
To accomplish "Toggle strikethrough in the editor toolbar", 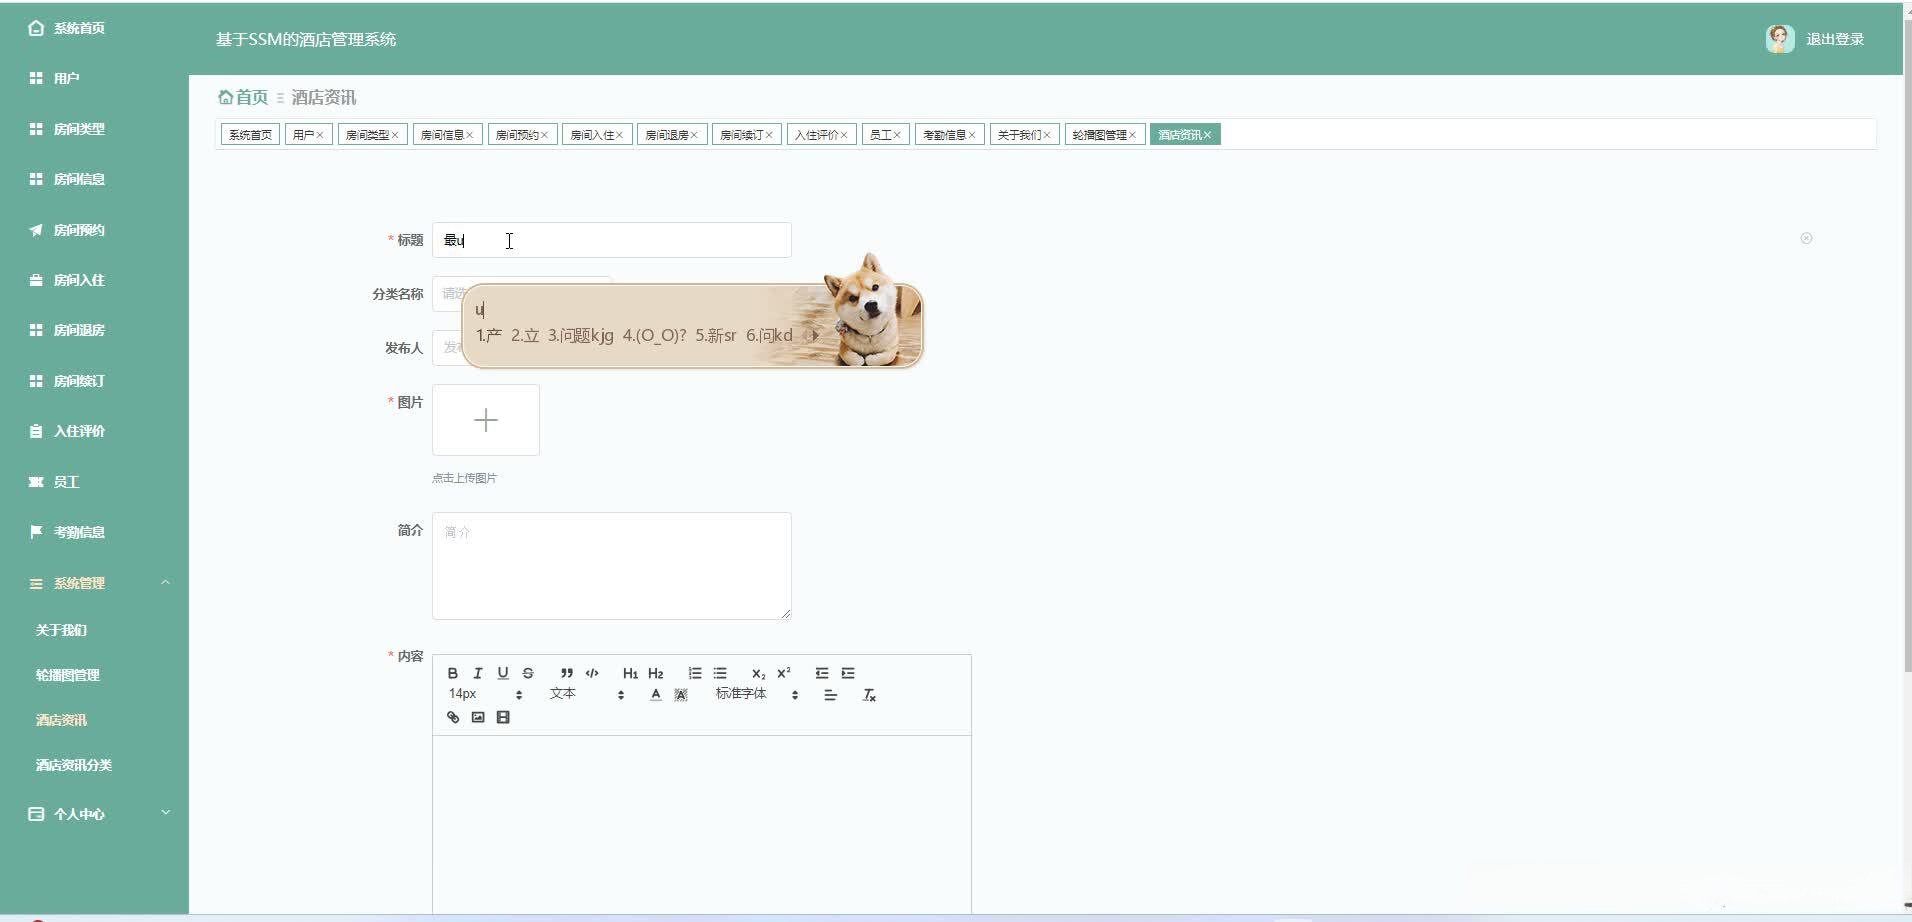I will tap(528, 673).
